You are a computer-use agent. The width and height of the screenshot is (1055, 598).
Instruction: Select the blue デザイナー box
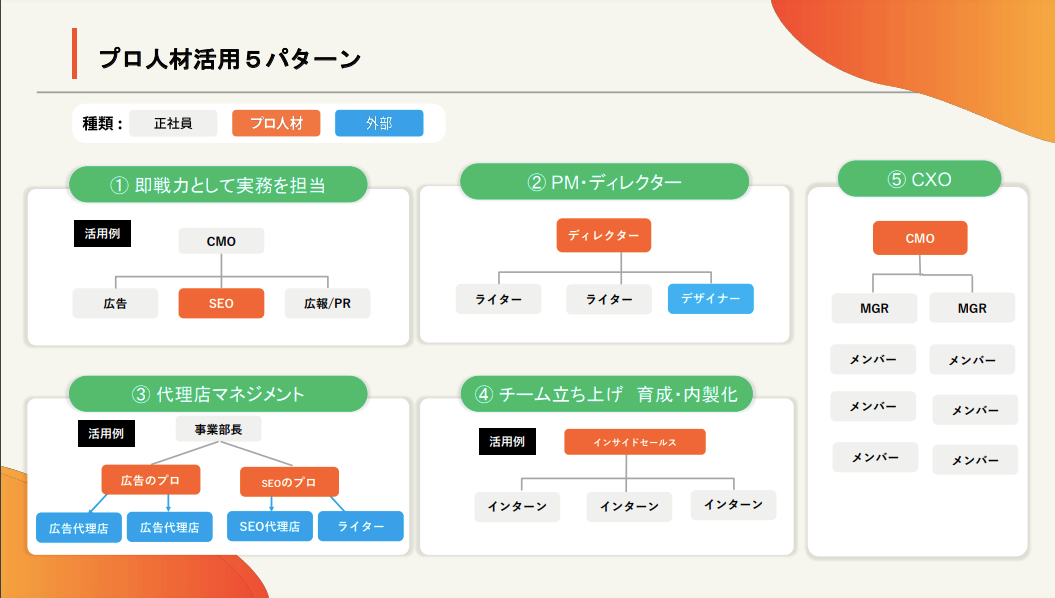(710, 299)
